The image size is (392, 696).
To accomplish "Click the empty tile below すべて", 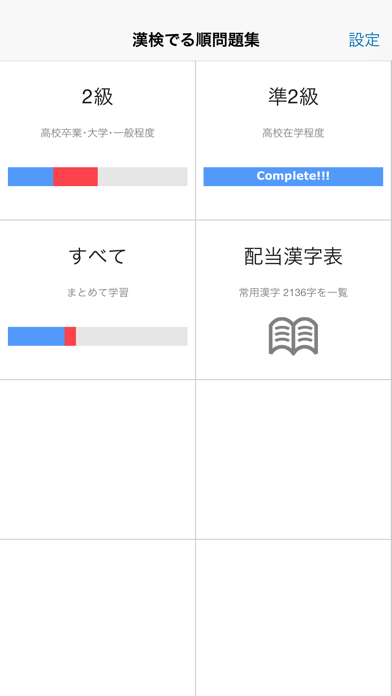I will pyautogui.click(x=97, y=459).
